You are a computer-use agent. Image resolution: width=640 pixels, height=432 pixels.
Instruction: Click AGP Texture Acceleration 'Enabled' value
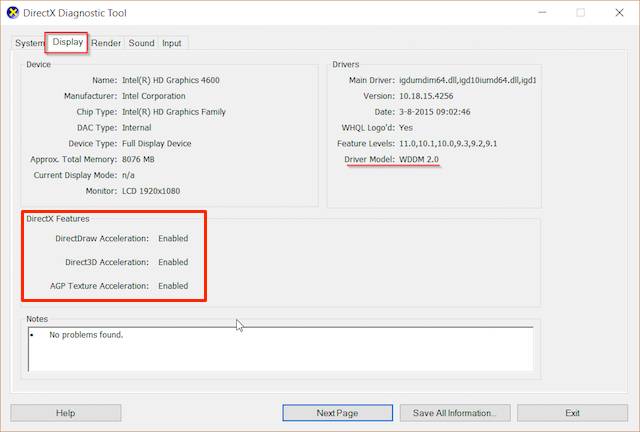173,286
